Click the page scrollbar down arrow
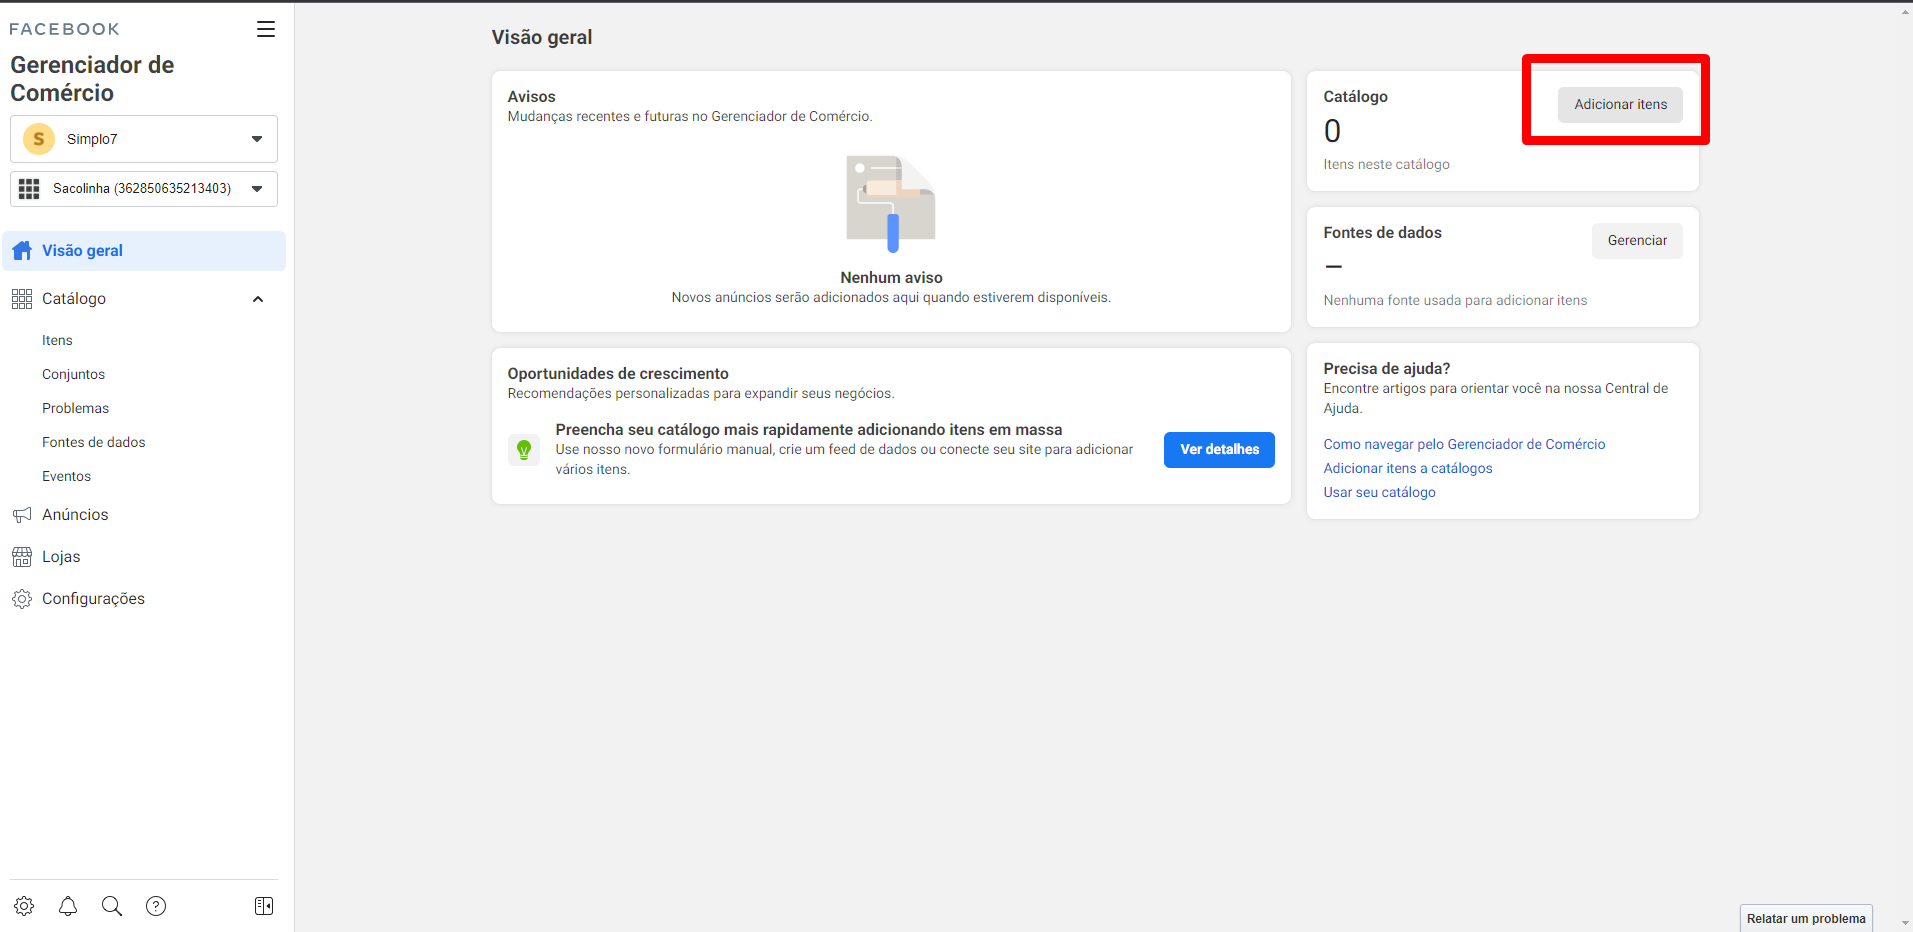This screenshot has width=1913, height=932. click(1905, 924)
